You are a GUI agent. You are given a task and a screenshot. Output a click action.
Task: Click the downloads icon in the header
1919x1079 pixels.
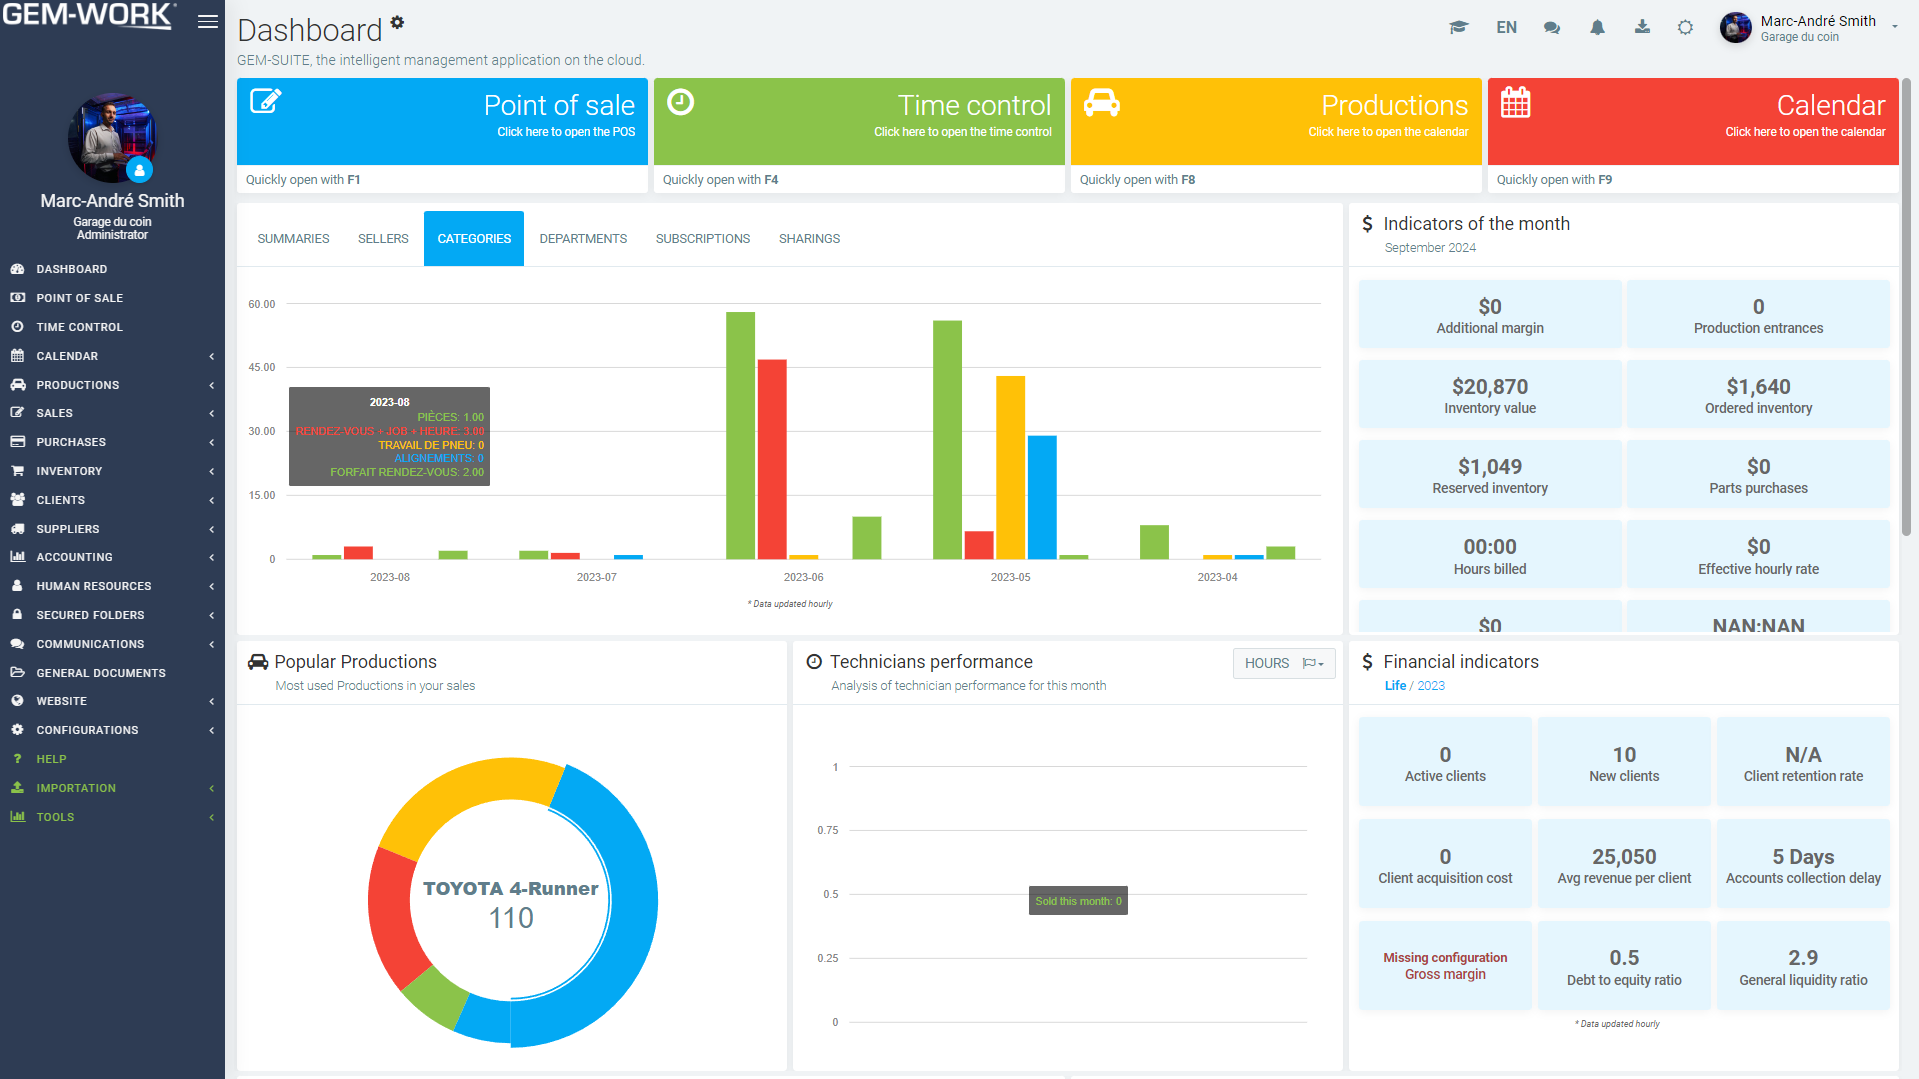coord(1642,27)
